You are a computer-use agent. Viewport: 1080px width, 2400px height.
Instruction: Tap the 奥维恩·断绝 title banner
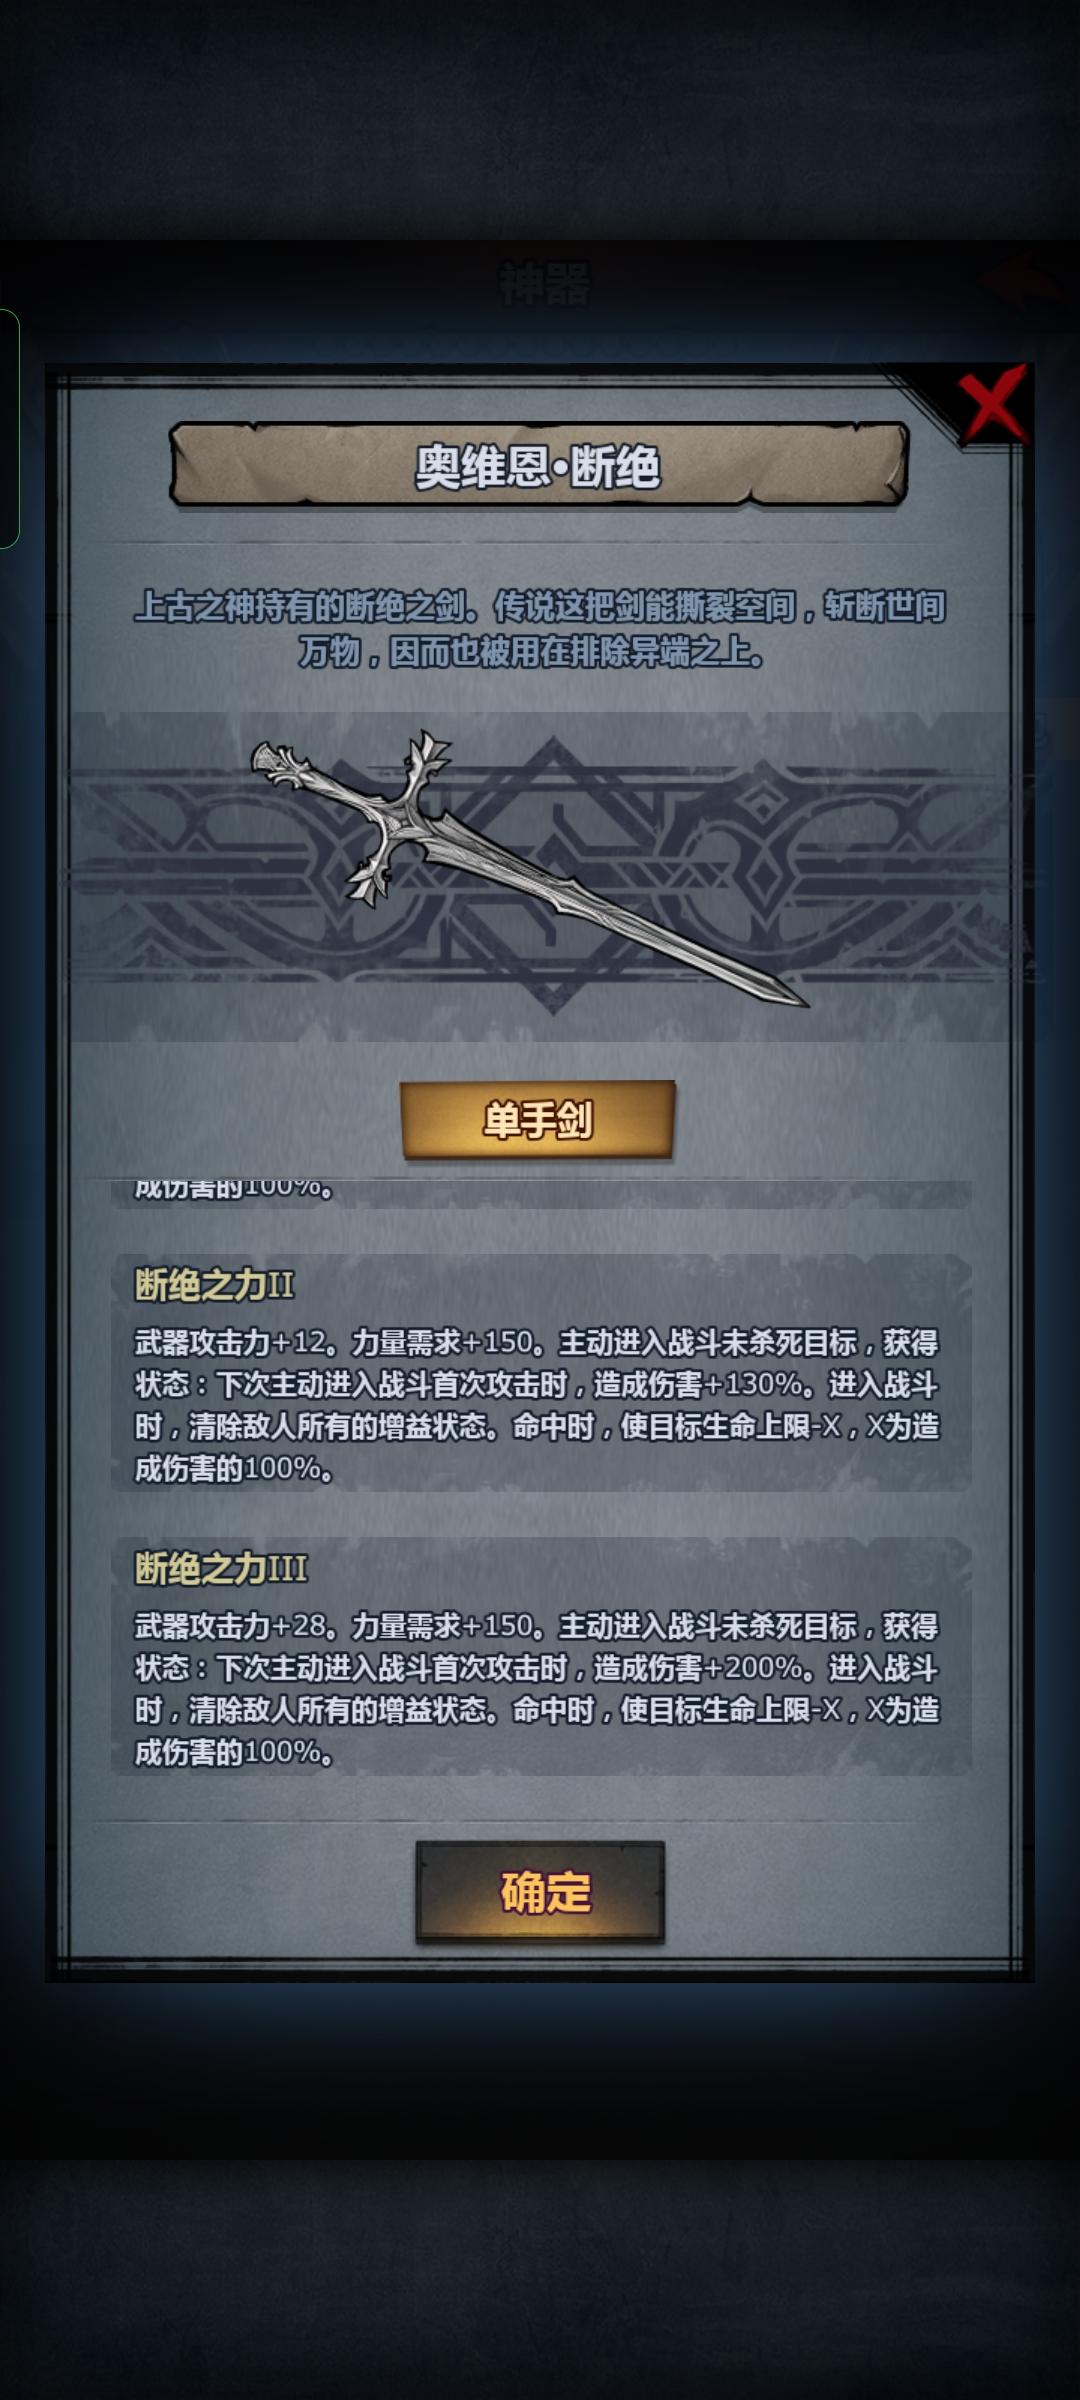pos(539,465)
